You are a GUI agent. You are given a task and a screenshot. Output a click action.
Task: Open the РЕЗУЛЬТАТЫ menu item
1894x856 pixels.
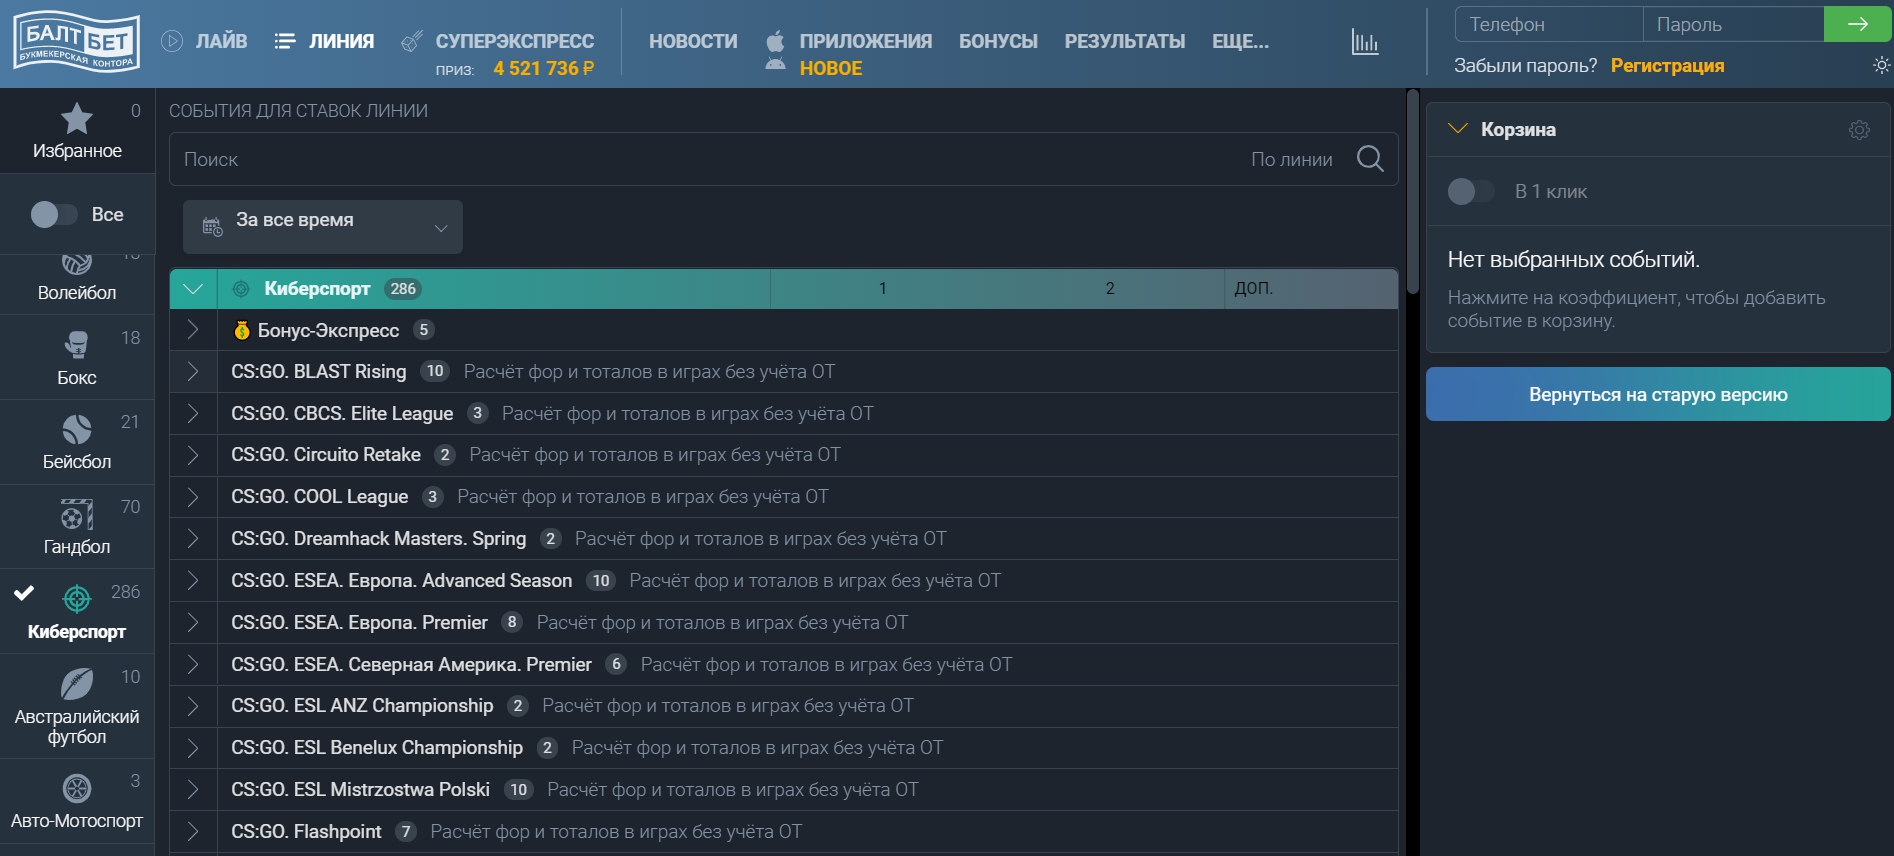pyautogui.click(x=1124, y=41)
